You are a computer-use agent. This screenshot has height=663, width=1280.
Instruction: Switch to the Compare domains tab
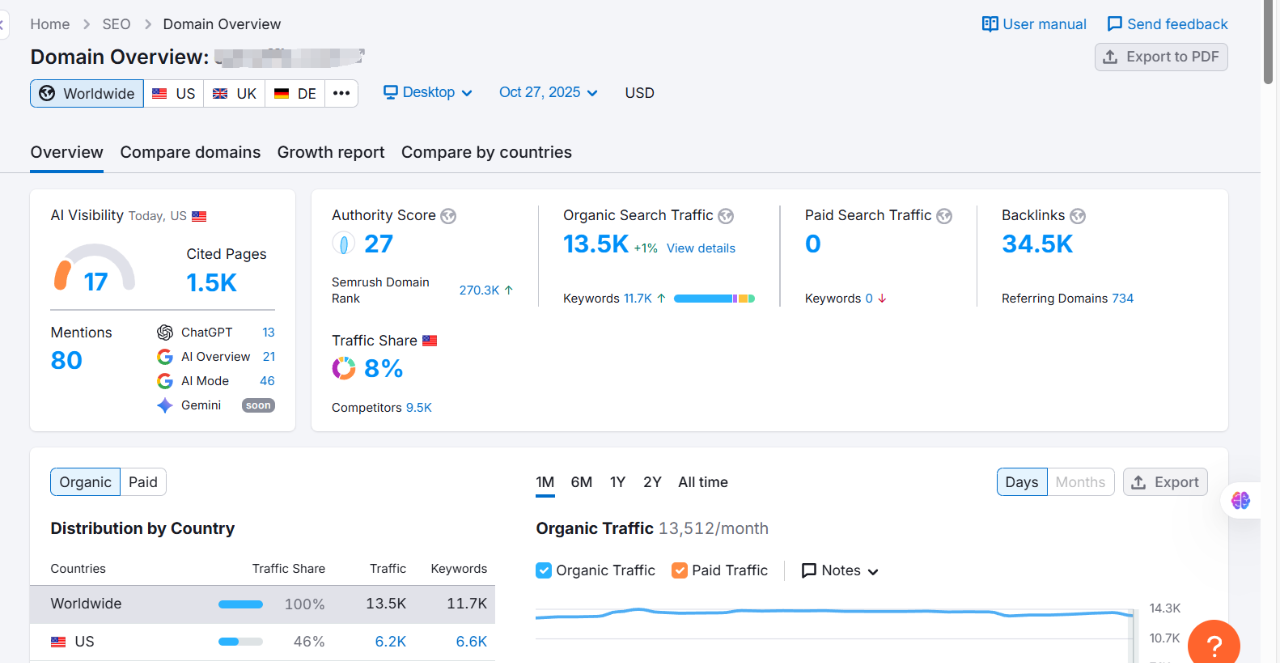(x=190, y=152)
